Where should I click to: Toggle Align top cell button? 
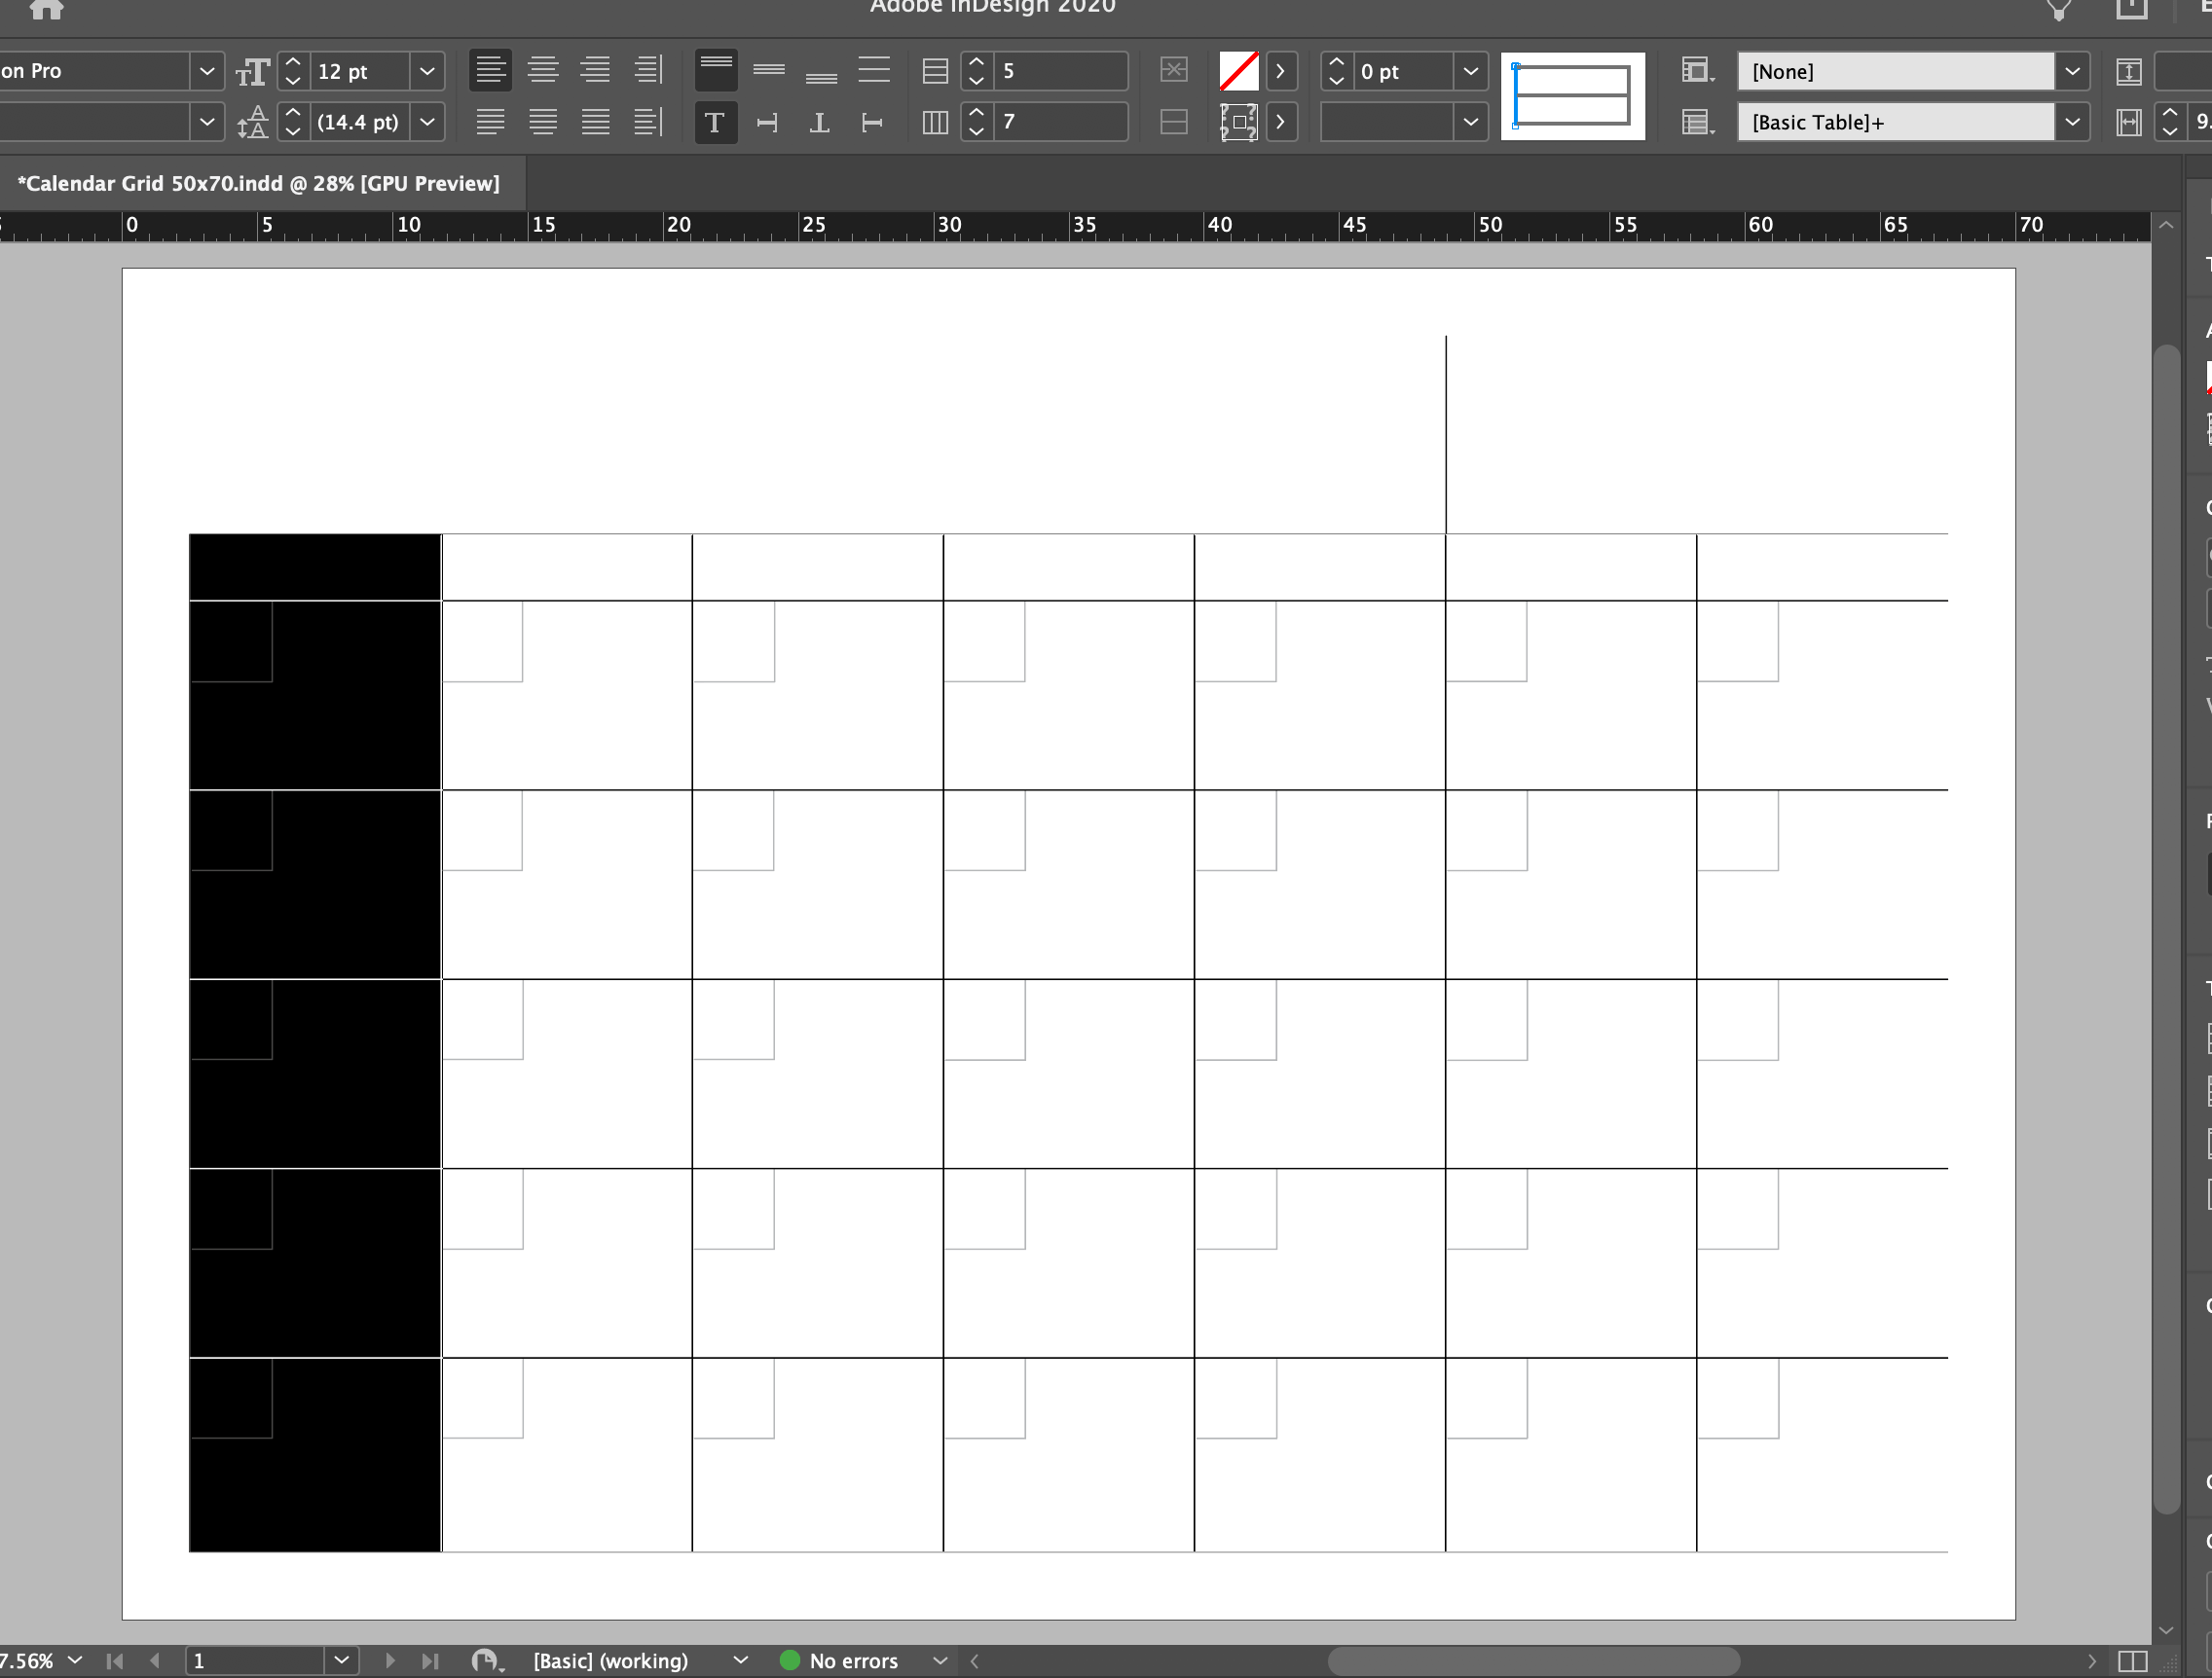coord(716,70)
